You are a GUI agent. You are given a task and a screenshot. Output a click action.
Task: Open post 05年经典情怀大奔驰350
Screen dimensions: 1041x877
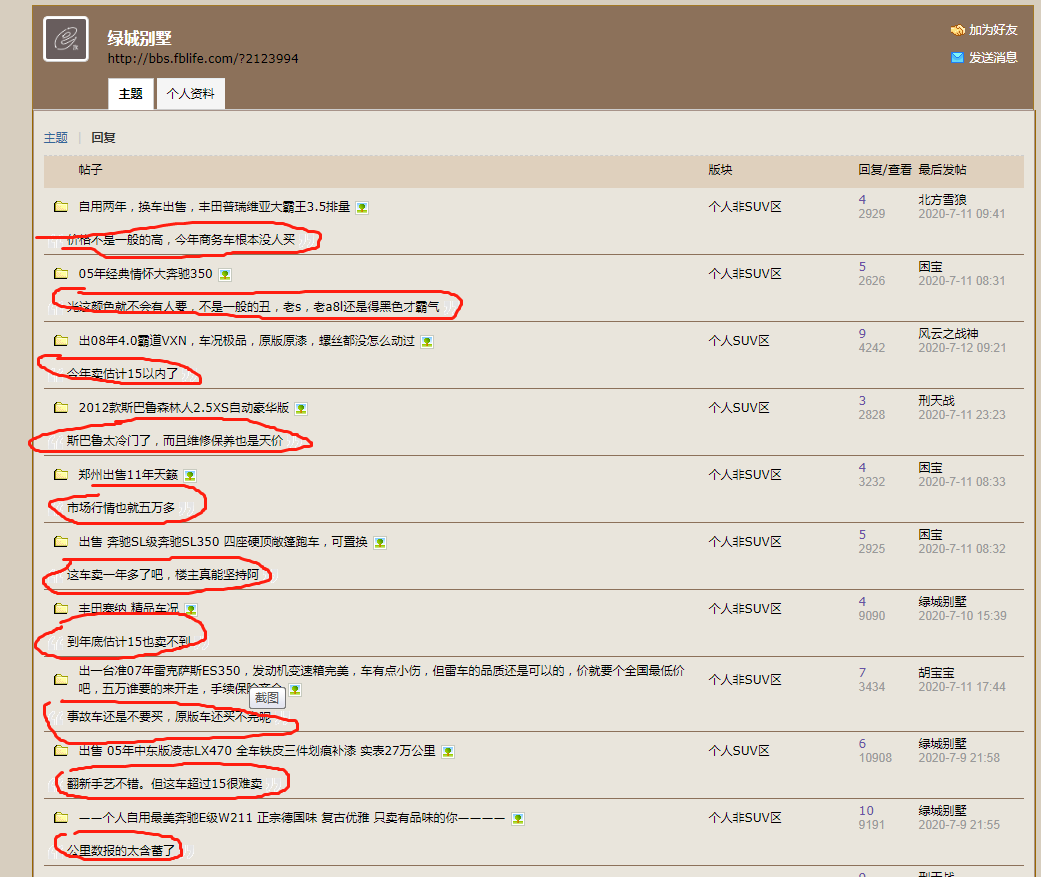click(x=145, y=274)
